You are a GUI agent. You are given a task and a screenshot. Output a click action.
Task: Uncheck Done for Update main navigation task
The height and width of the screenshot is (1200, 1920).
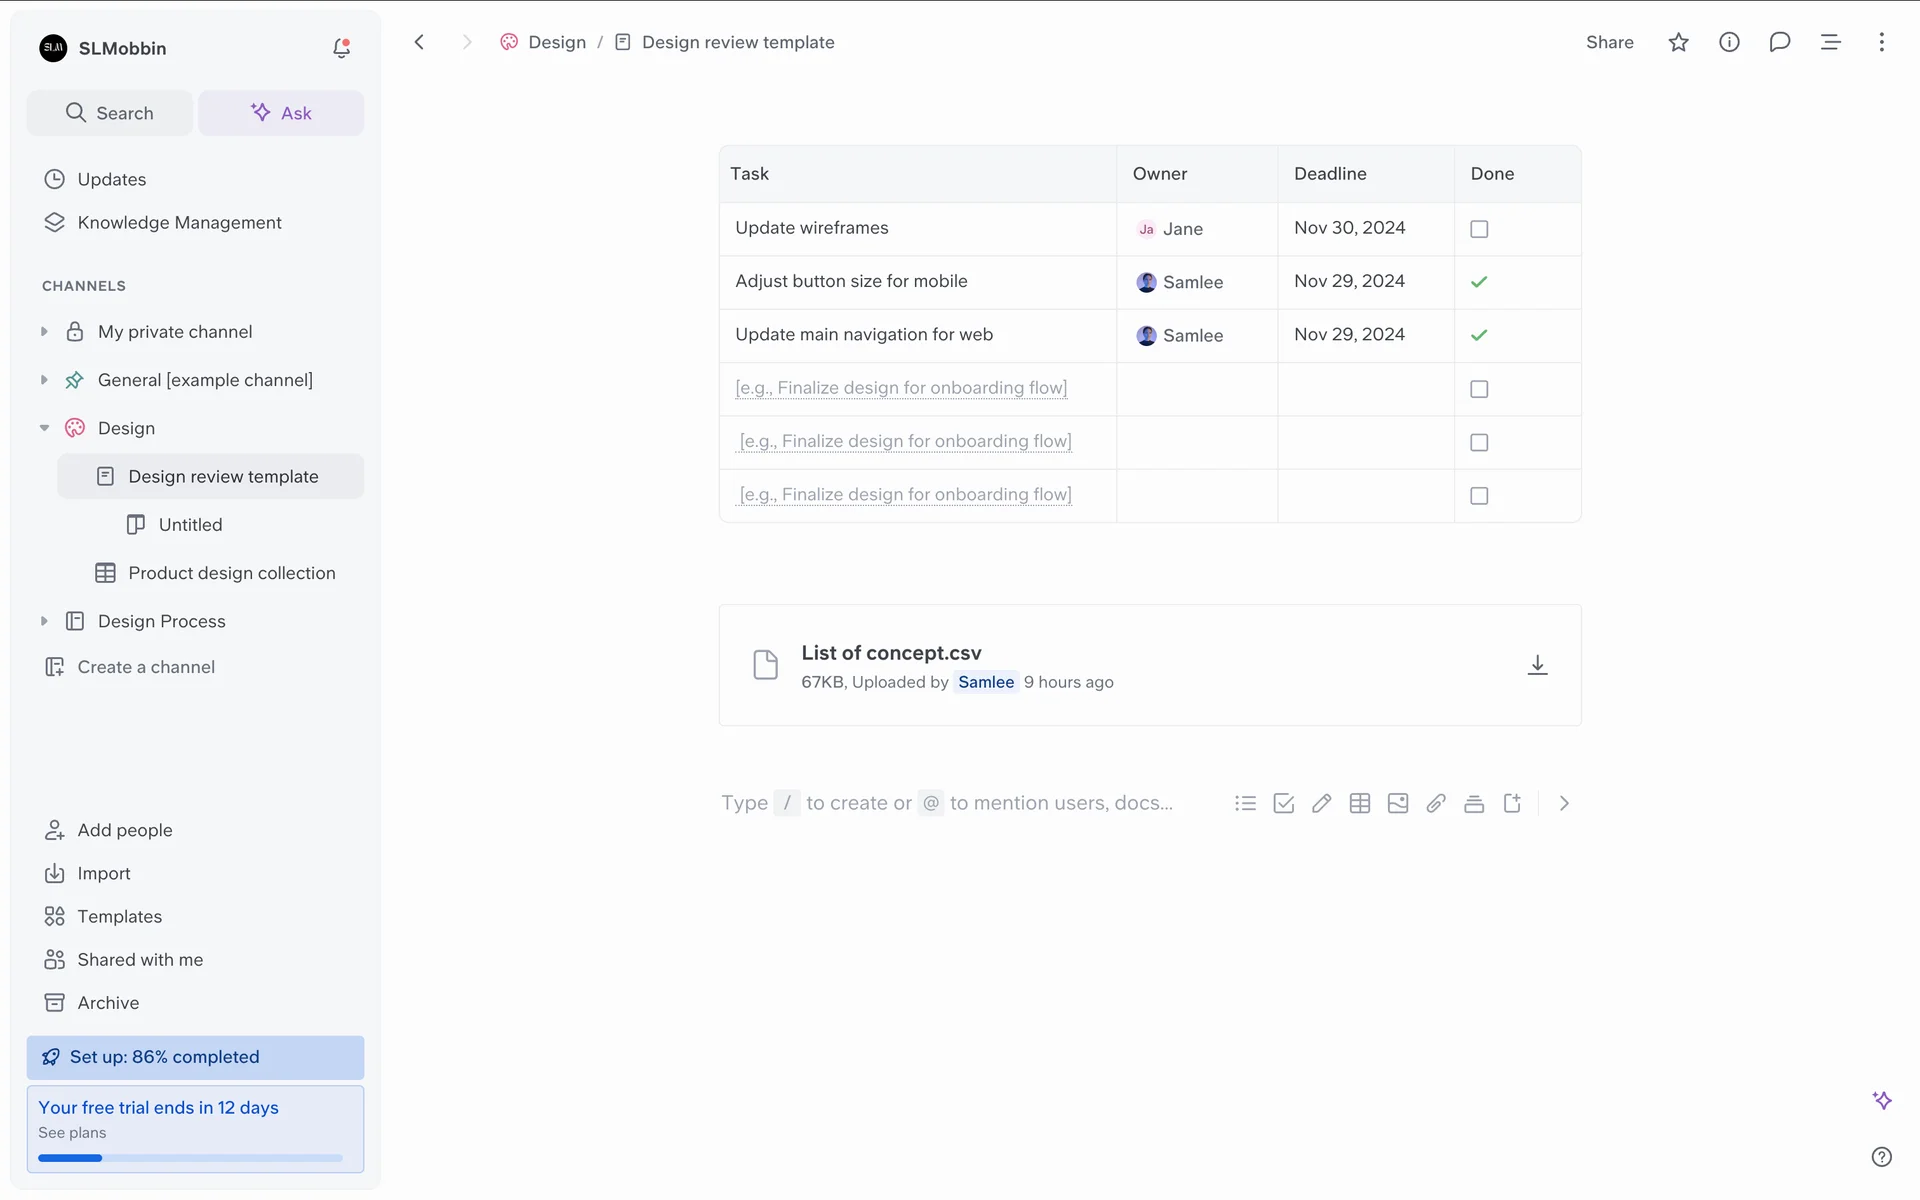click(x=1479, y=335)
